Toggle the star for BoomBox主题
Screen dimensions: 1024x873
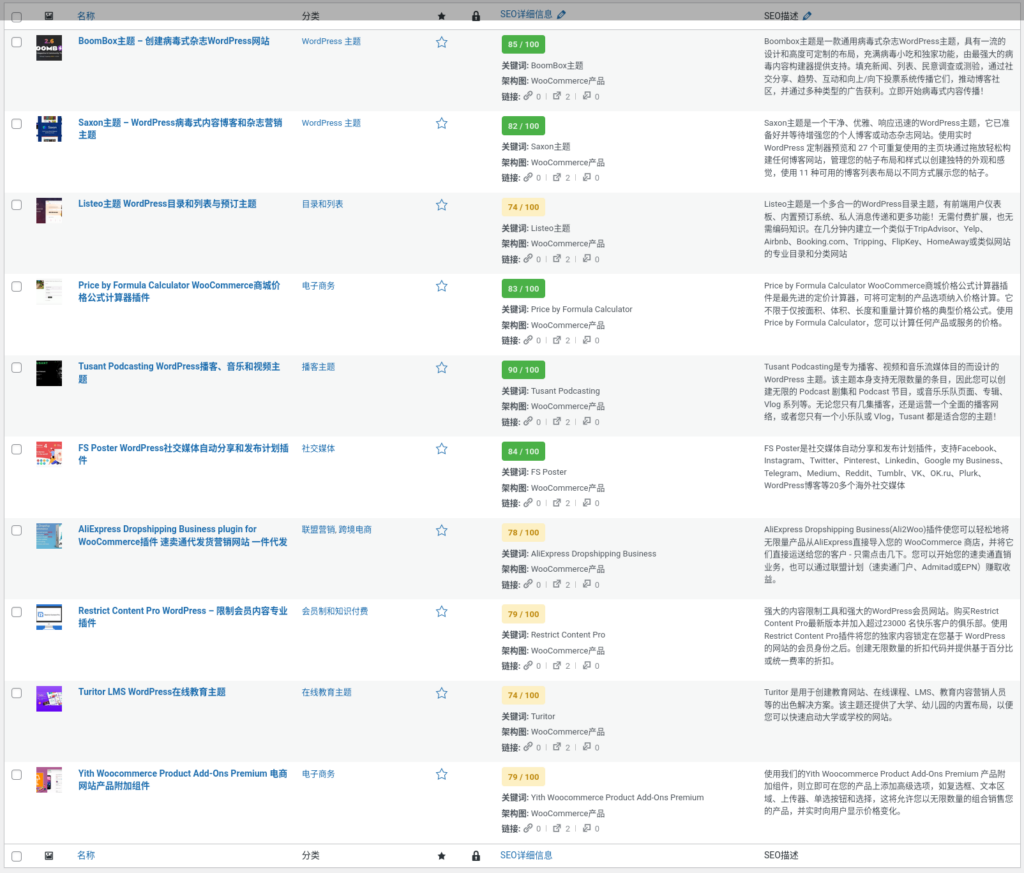tap(442, 42)
